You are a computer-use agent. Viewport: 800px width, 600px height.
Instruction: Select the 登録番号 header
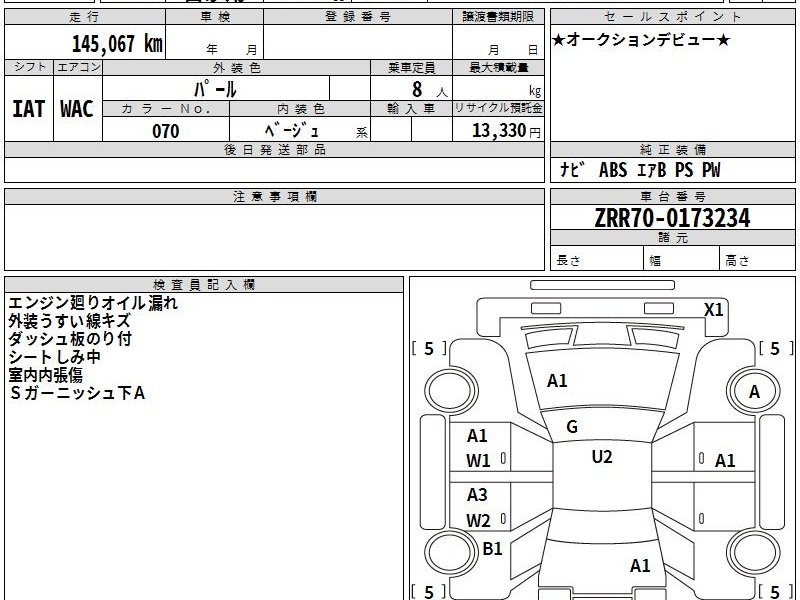[358, 17]
